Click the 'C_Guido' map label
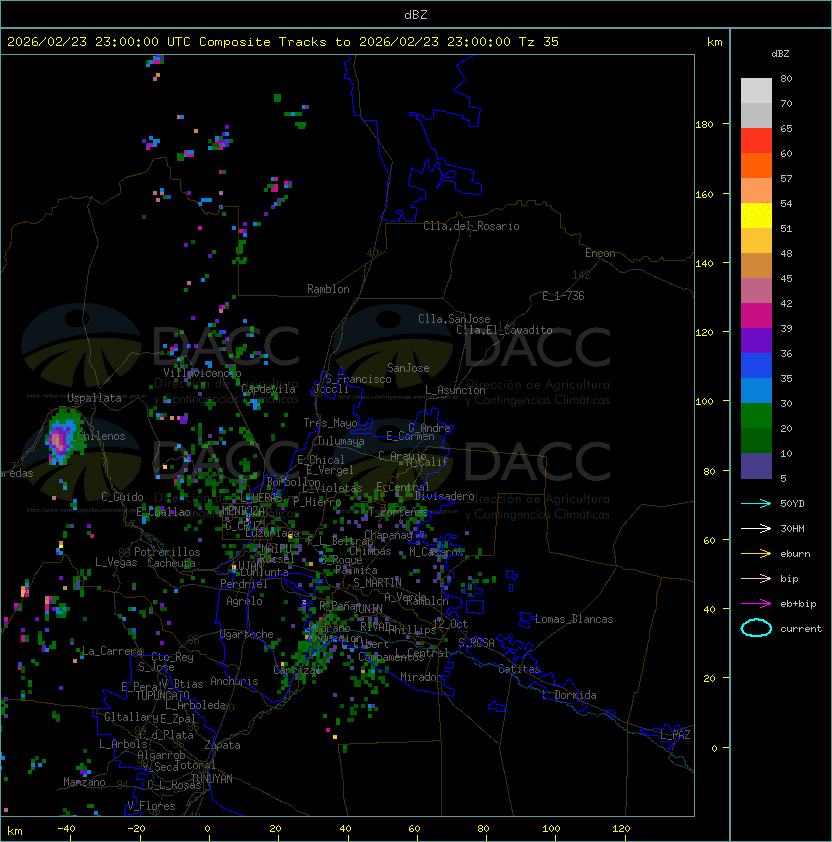Image resolution: width=832 pixels, height=842 pixels. pos(122,497)
